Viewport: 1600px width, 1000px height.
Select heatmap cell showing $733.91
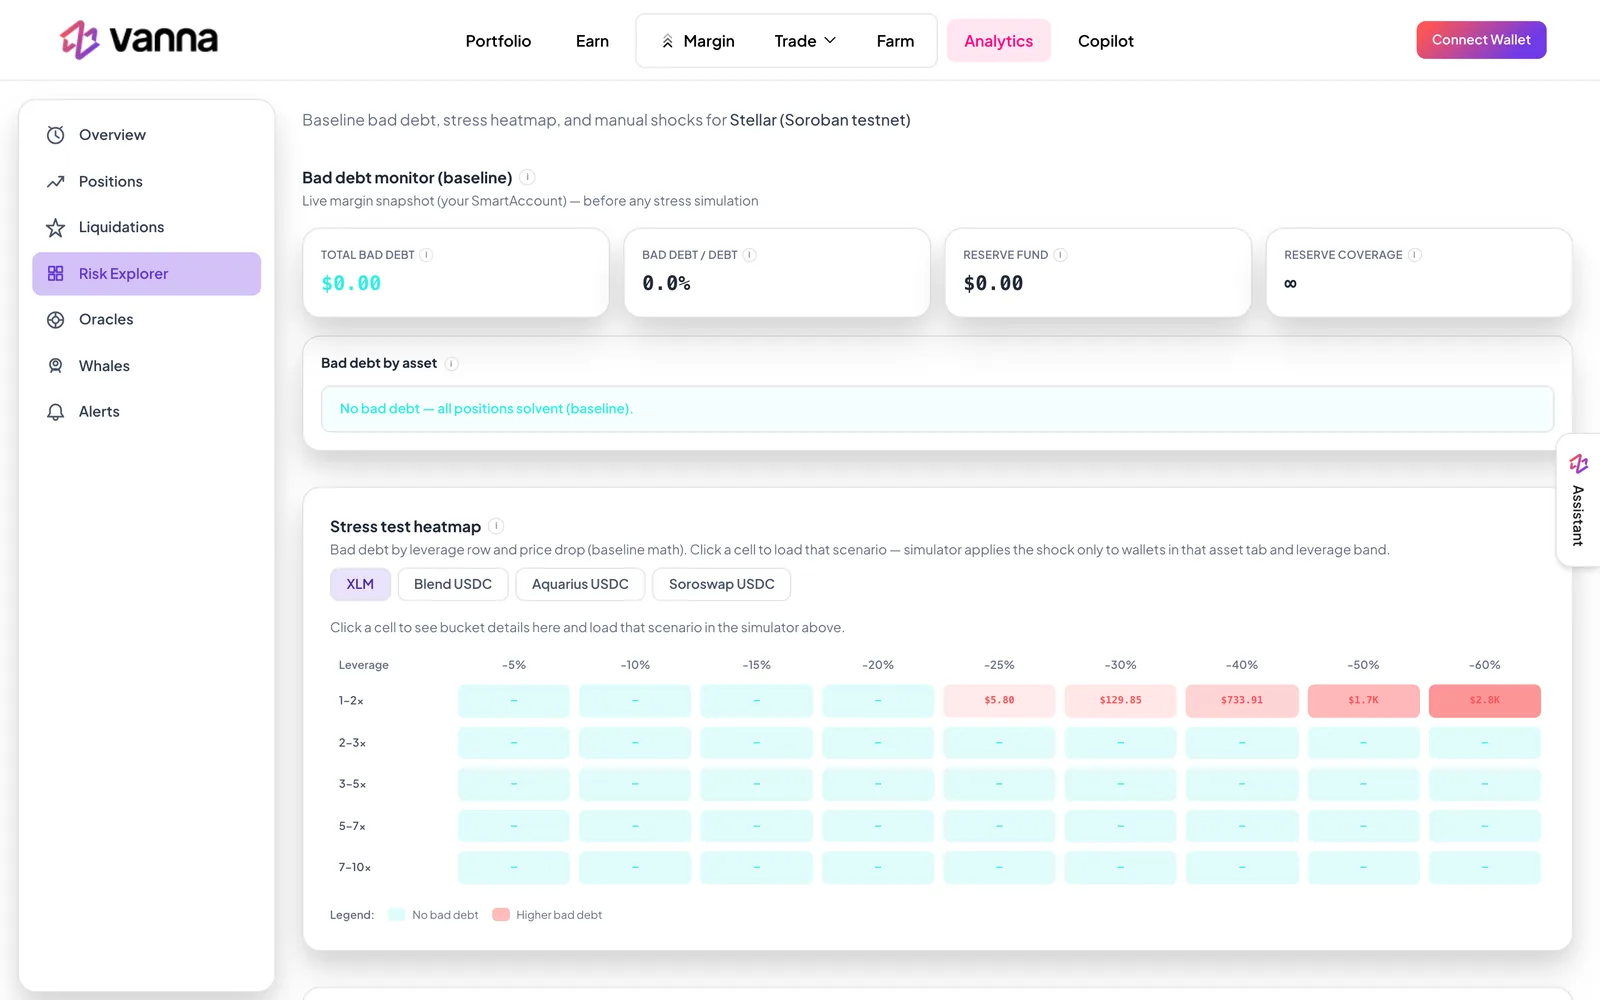click(x=1242, y=701)
